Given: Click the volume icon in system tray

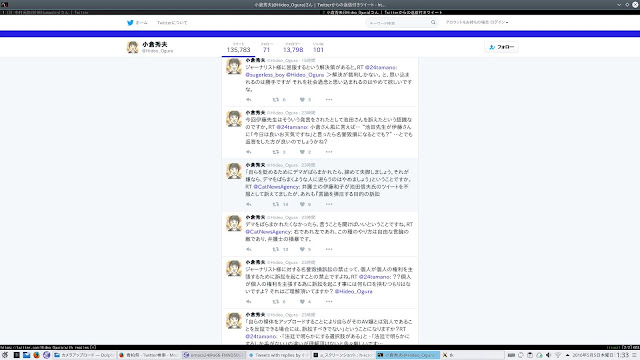Looking at the screenshot, I should (549, 355).
